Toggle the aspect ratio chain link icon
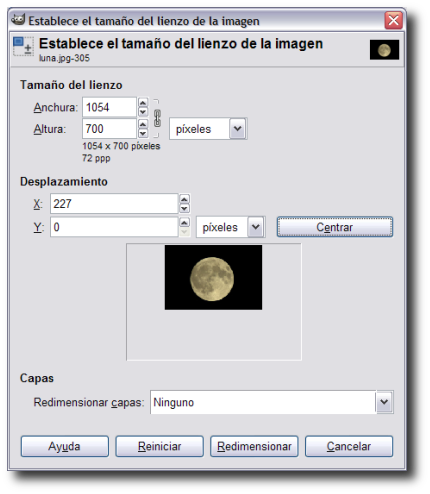 157,118
